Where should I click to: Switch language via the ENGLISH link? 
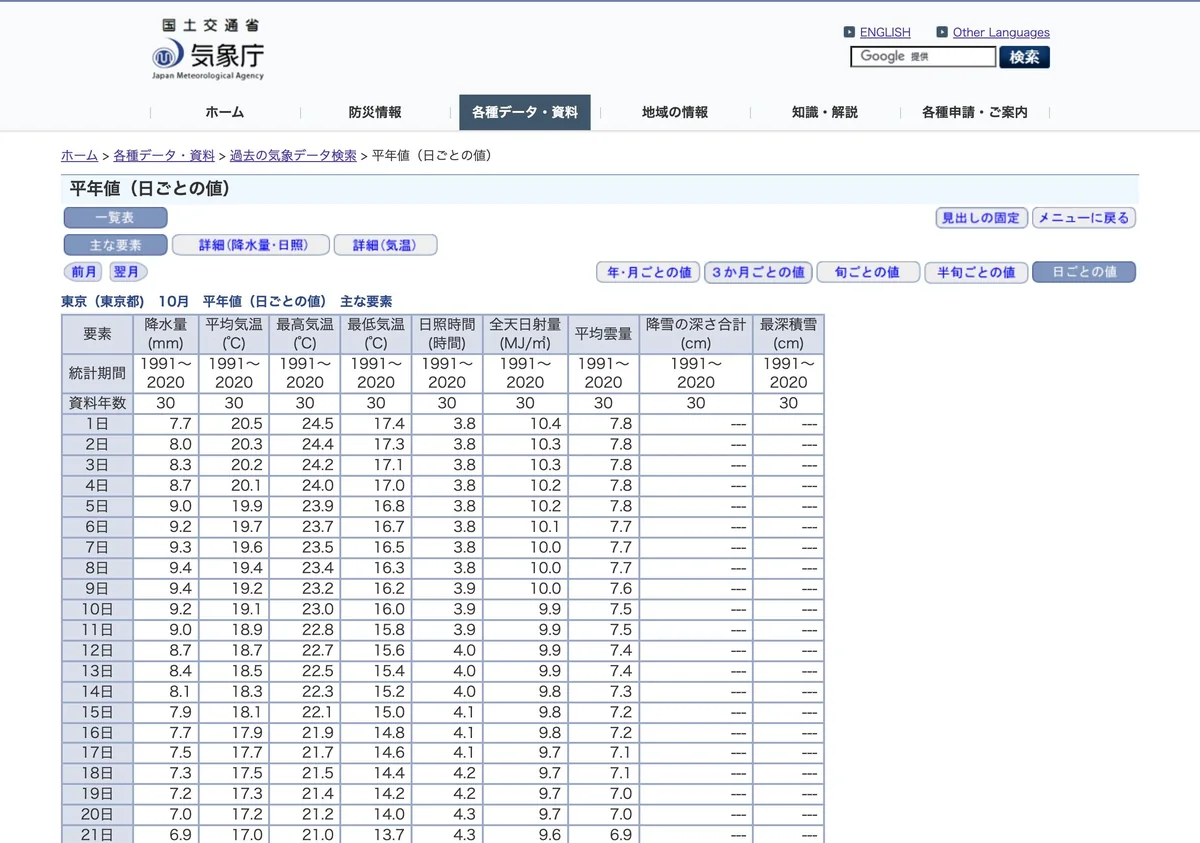point(885,32)
